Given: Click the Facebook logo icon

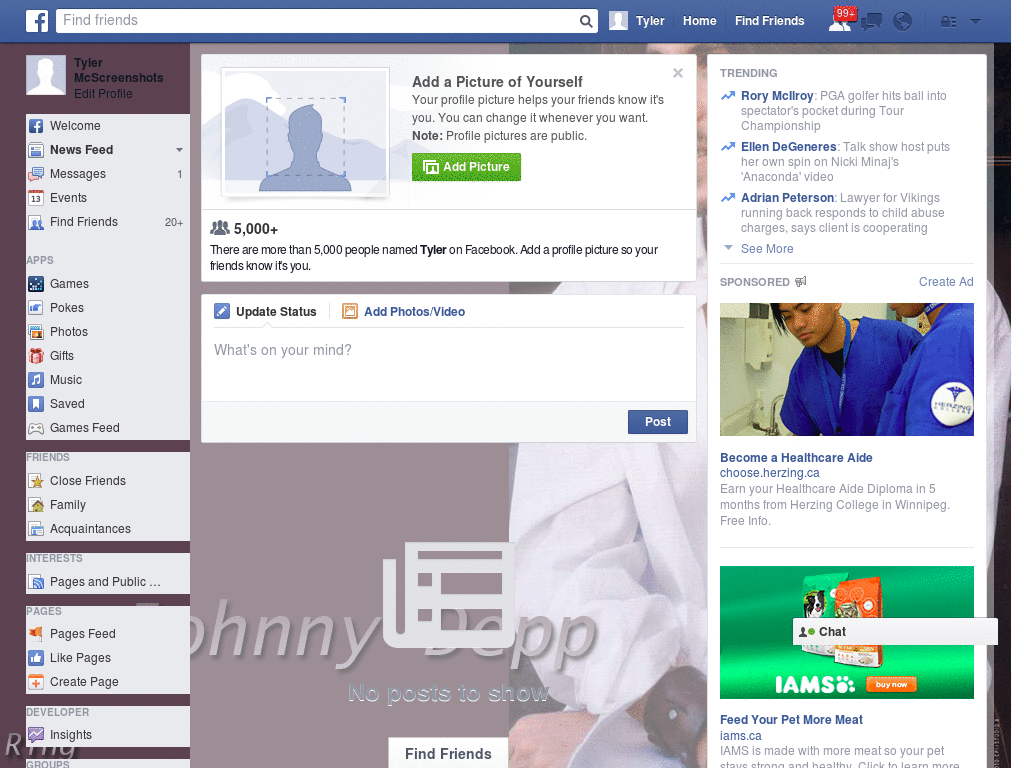Looking at the screenshot, I should 37,21.
